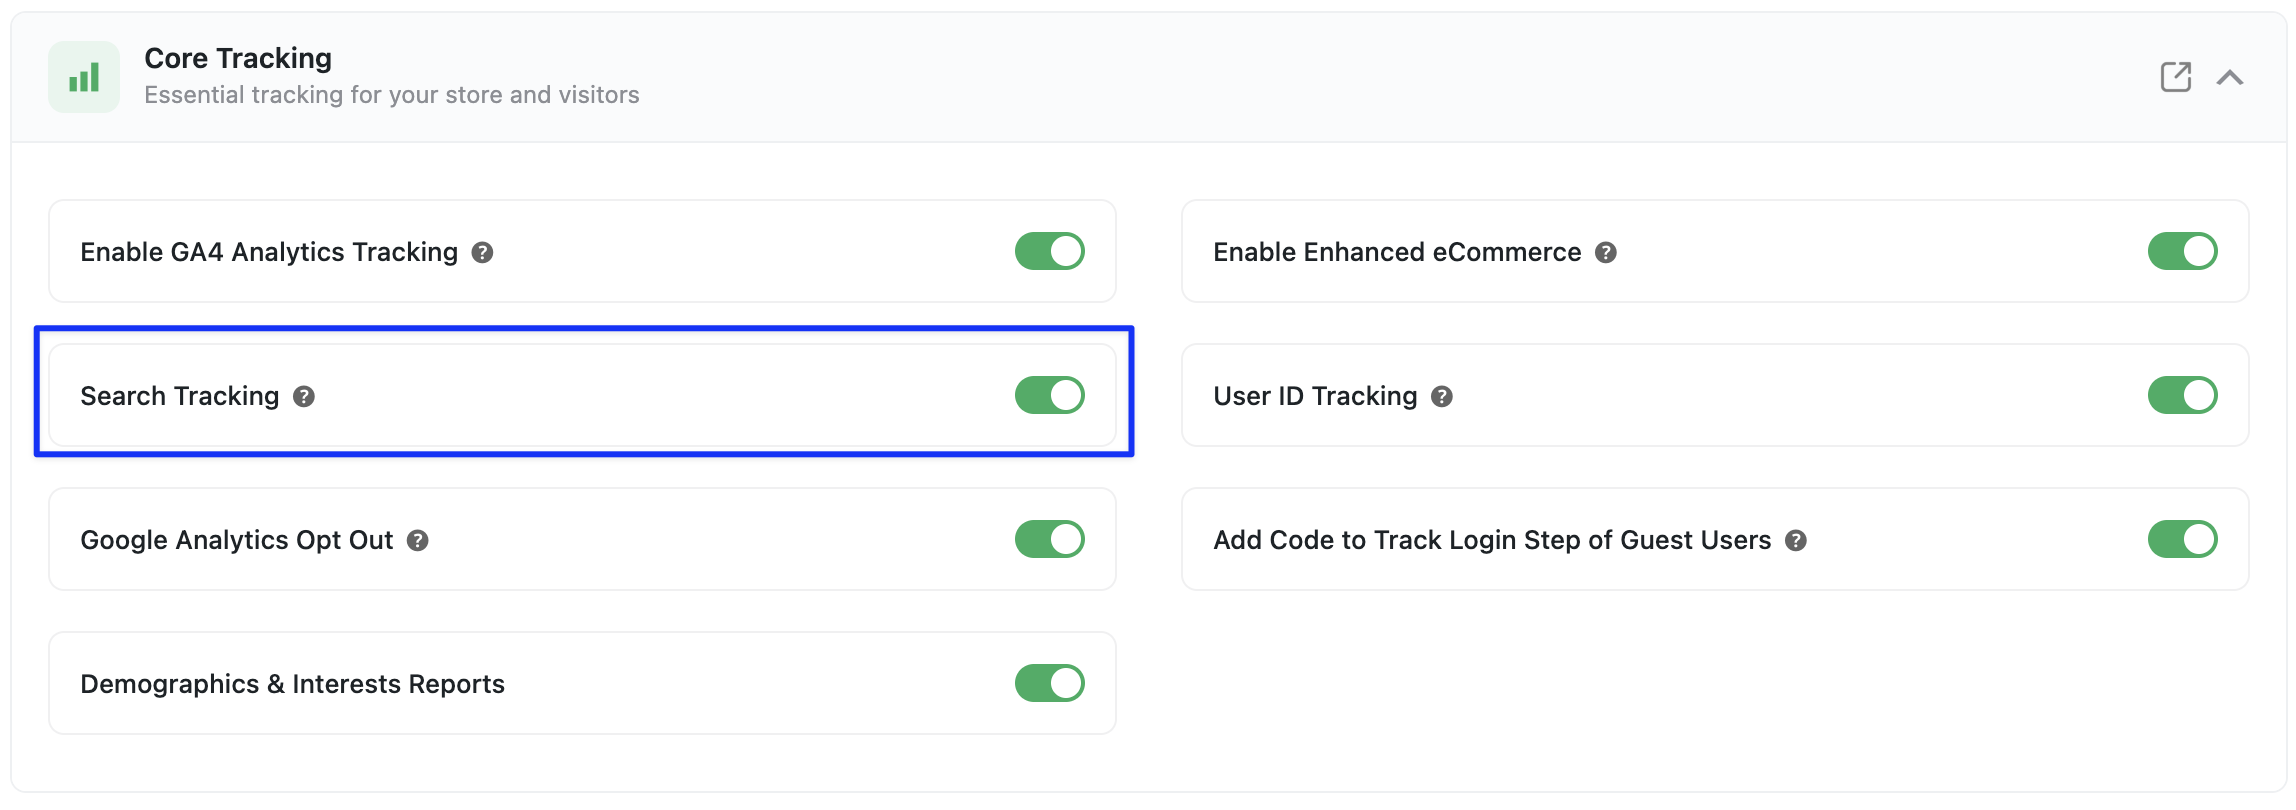The width and height of the screenshot is (2296, 810).
Task: Click the Search Tracking help question mark
Action: point(304,397)
